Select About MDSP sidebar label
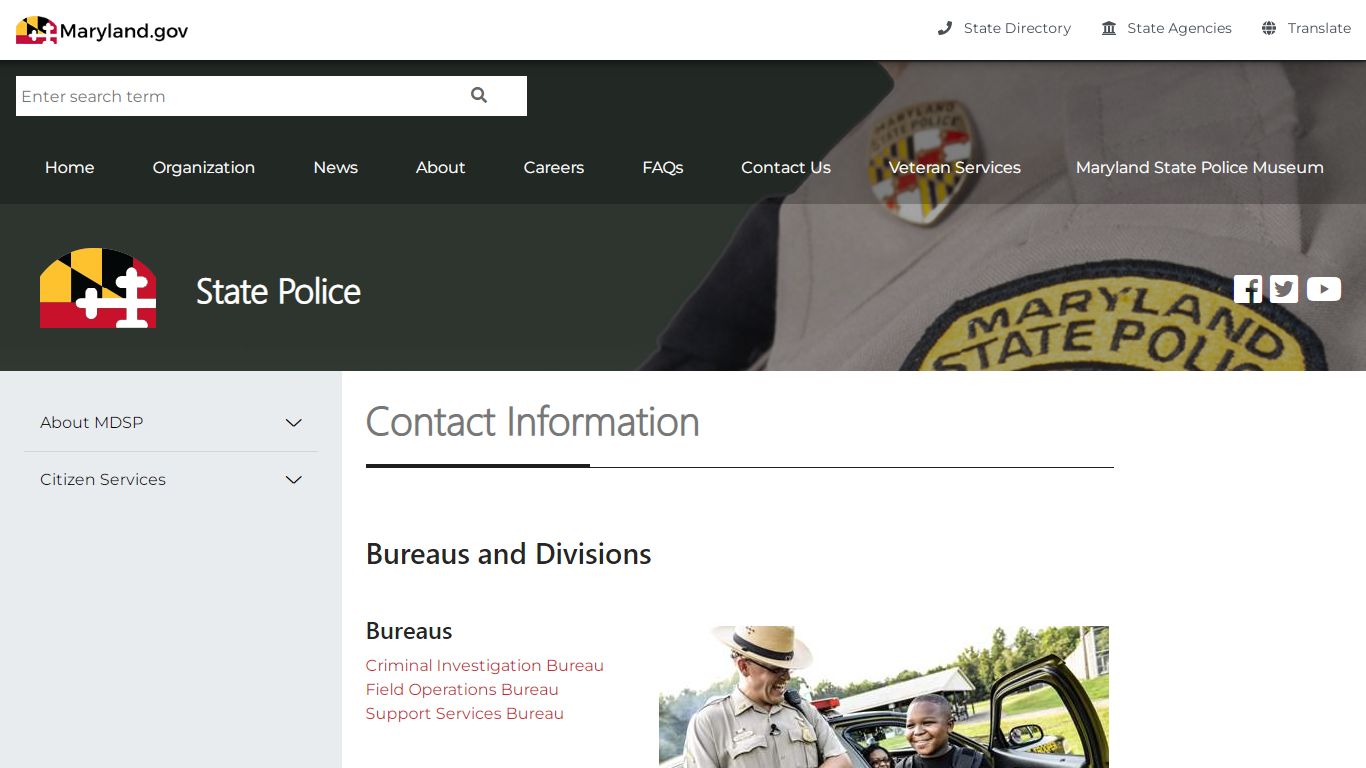 point(92,422)
